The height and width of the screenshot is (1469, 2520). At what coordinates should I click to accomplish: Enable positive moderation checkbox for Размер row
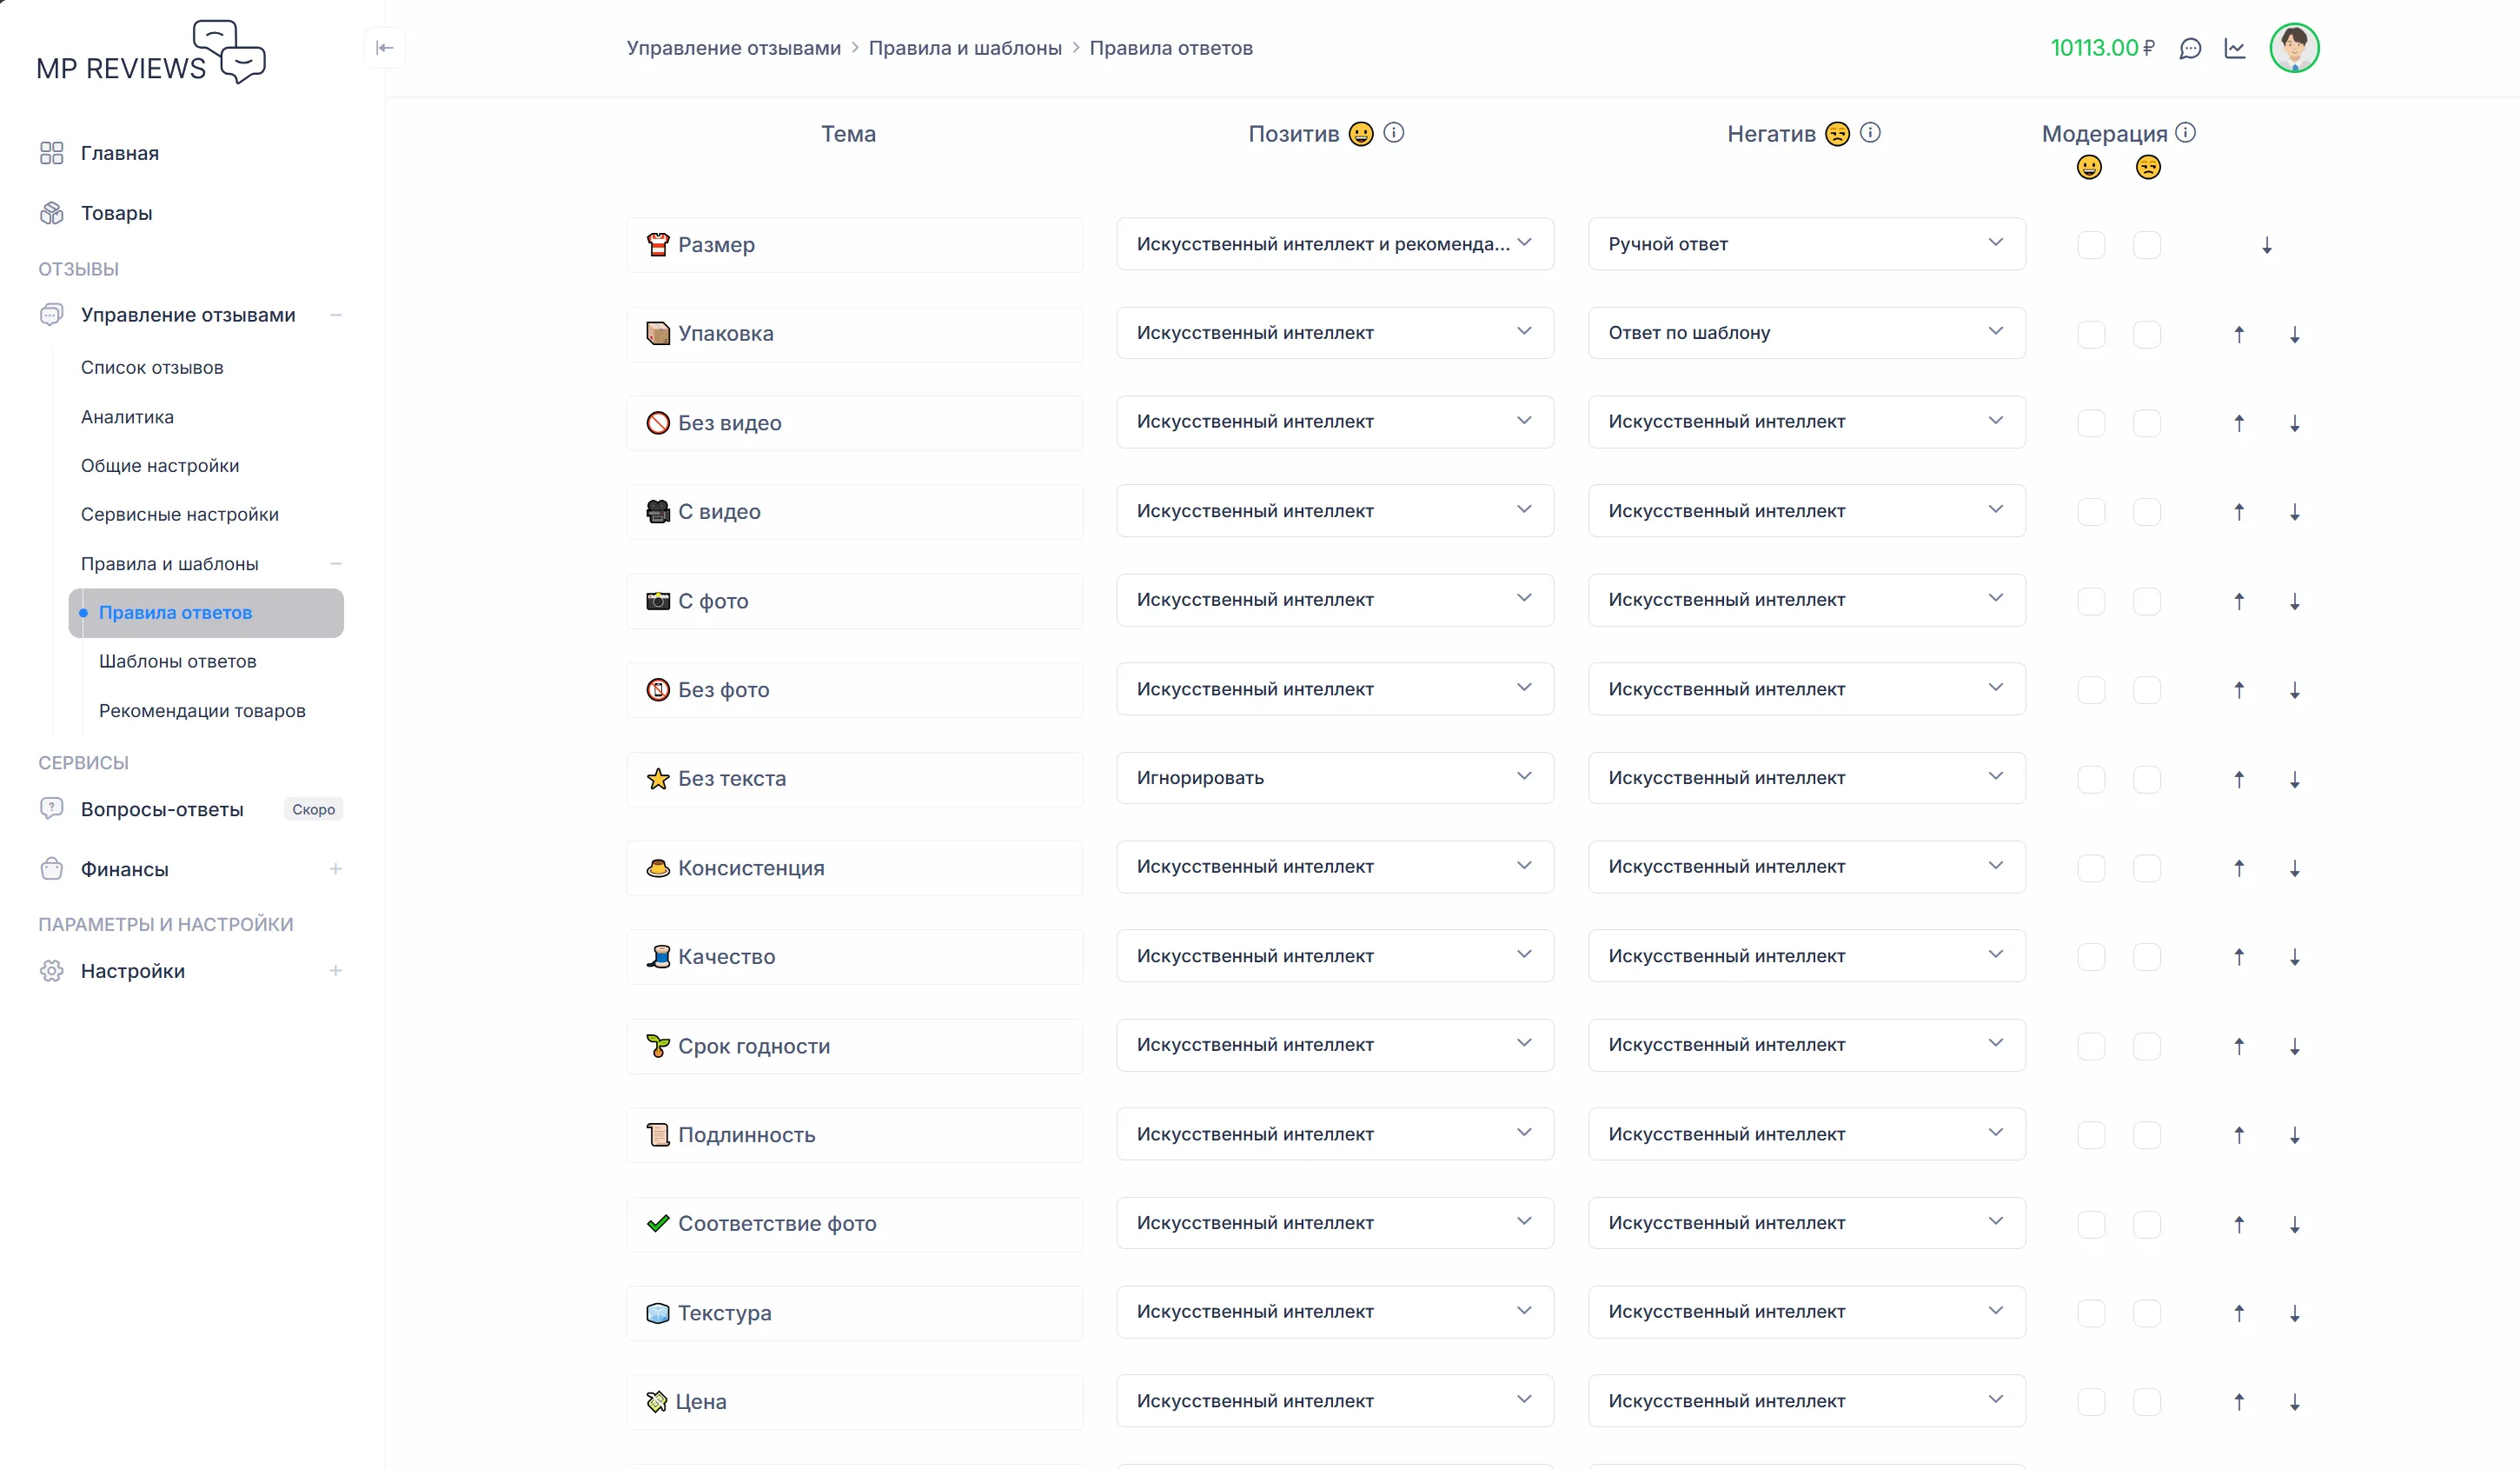tap(2090, 244)
